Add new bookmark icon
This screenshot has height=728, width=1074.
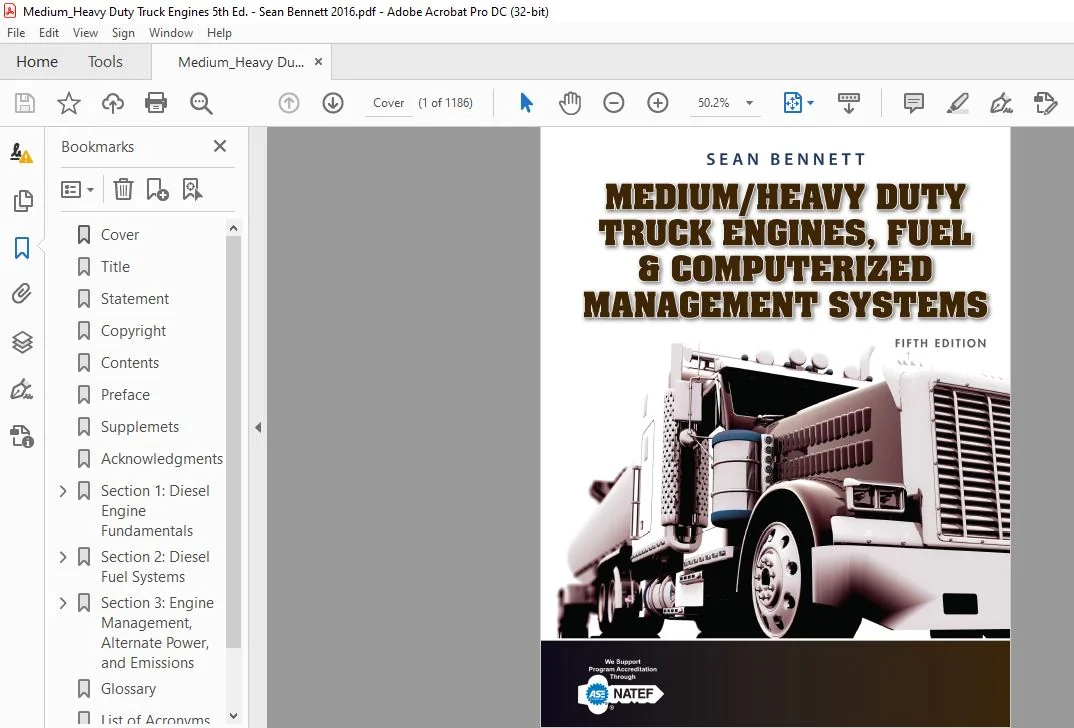158,189
